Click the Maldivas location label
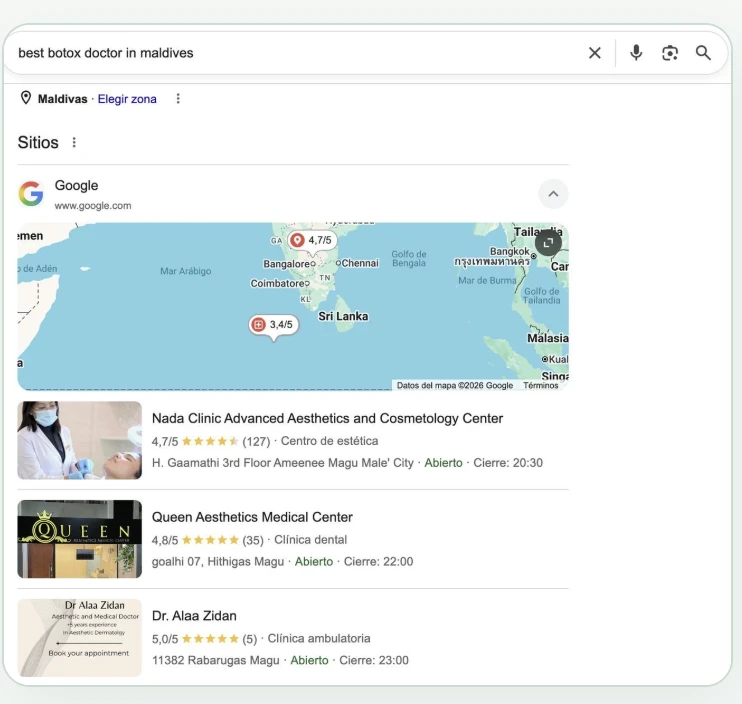This screenshot has width=742, height=704. tap(62, 99)
